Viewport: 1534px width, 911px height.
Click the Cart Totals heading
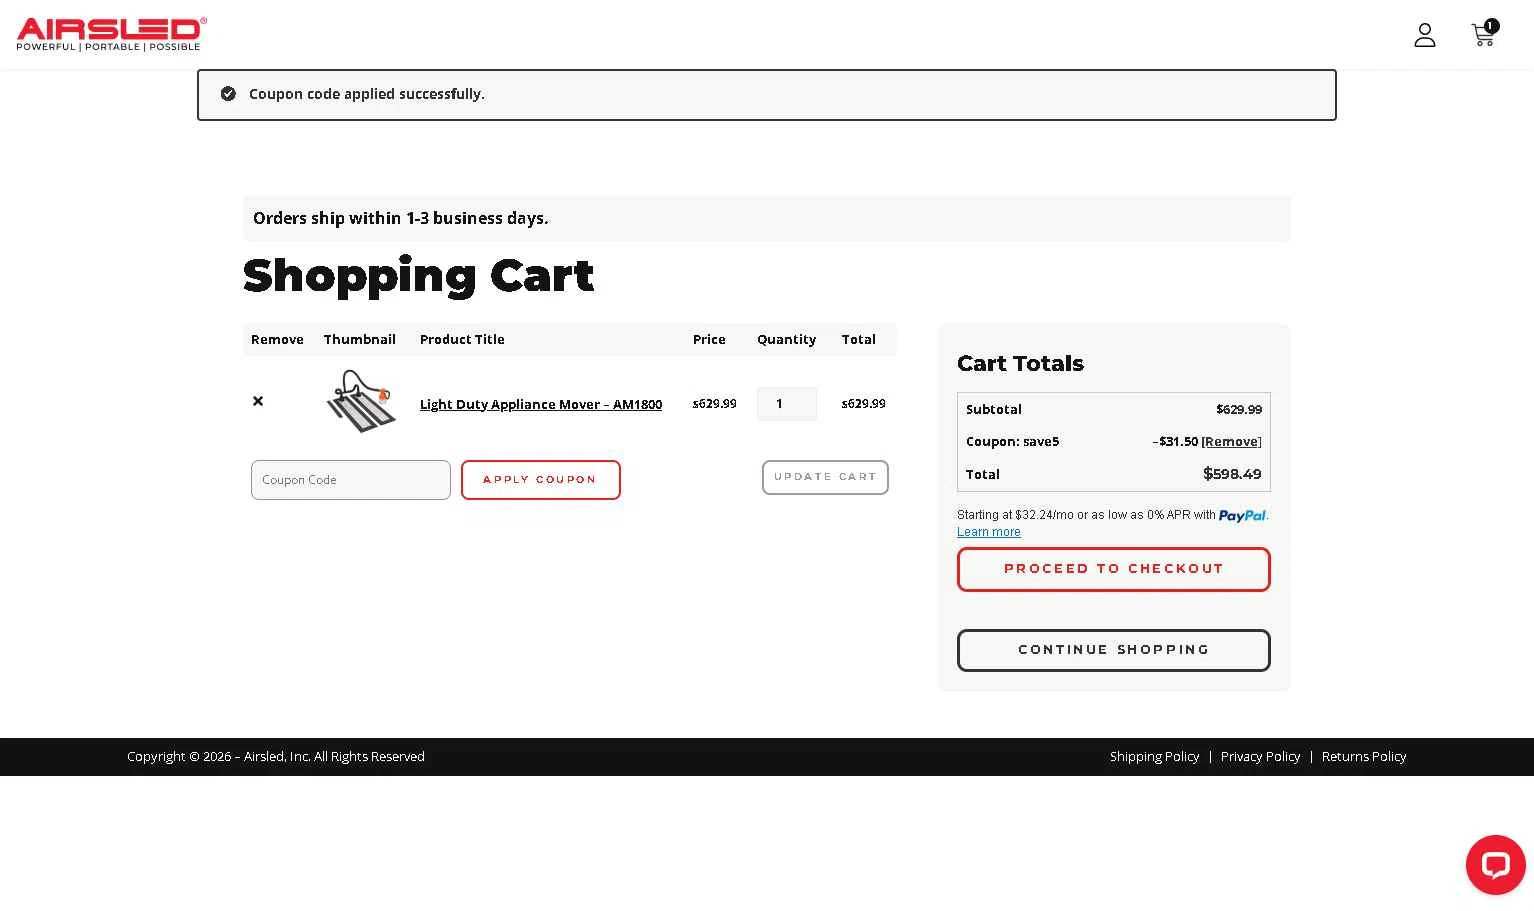point(1020,364)
